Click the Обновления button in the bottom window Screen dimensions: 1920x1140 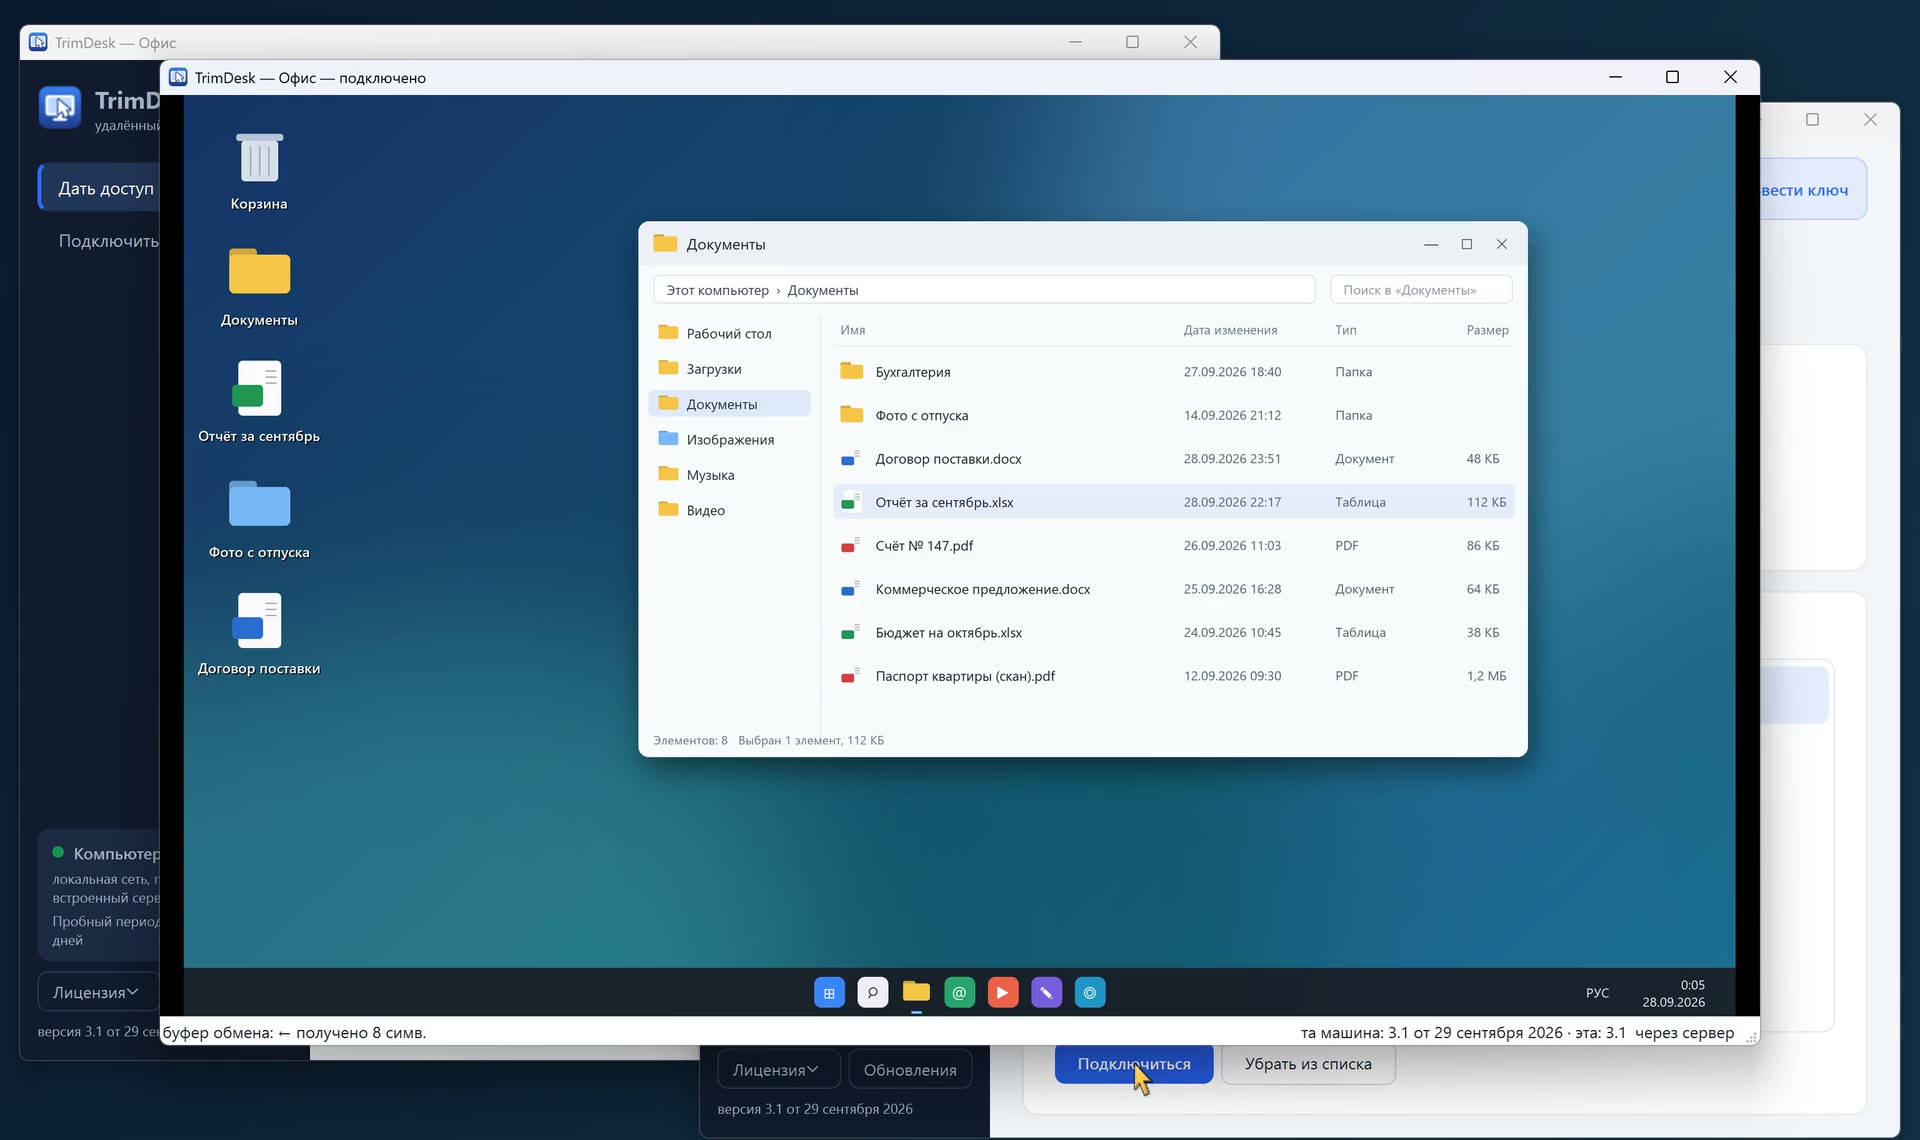[x=910, y=1070]
